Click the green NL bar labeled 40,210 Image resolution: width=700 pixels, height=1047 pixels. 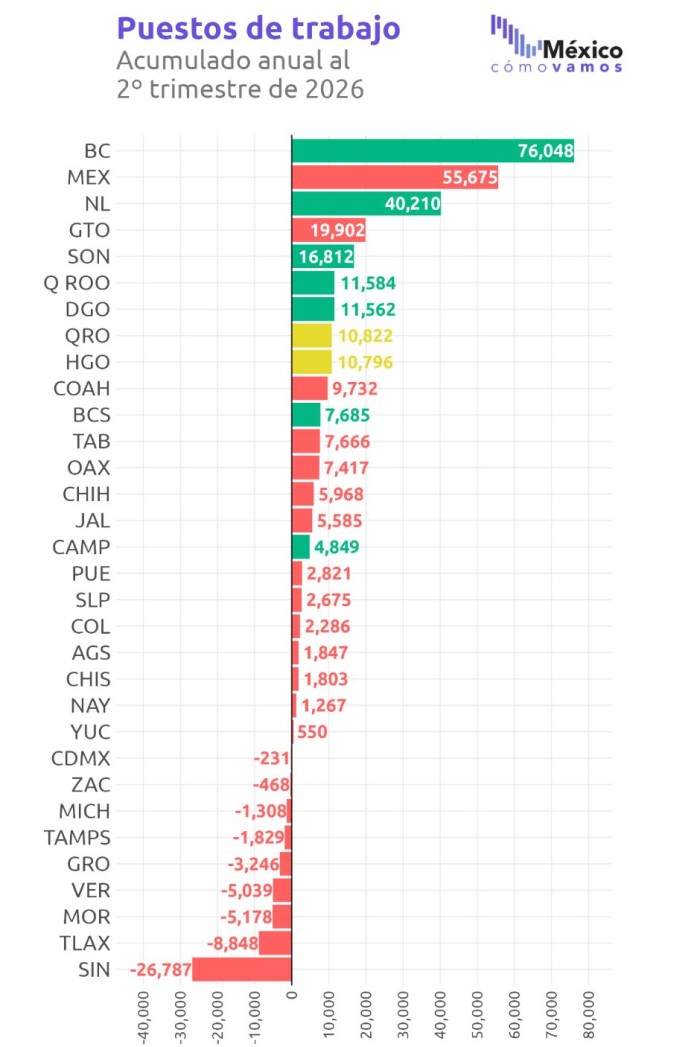point(366,204)
